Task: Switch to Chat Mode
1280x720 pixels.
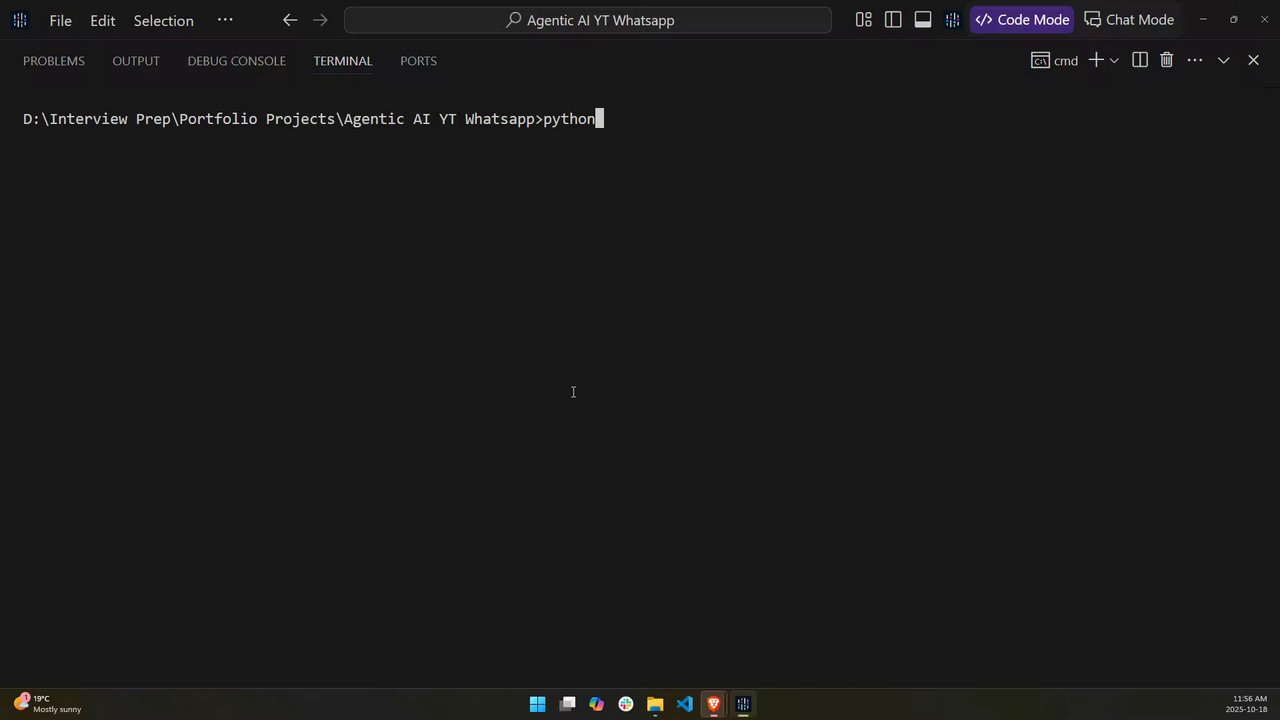Action: click(x=1129, y=20)
